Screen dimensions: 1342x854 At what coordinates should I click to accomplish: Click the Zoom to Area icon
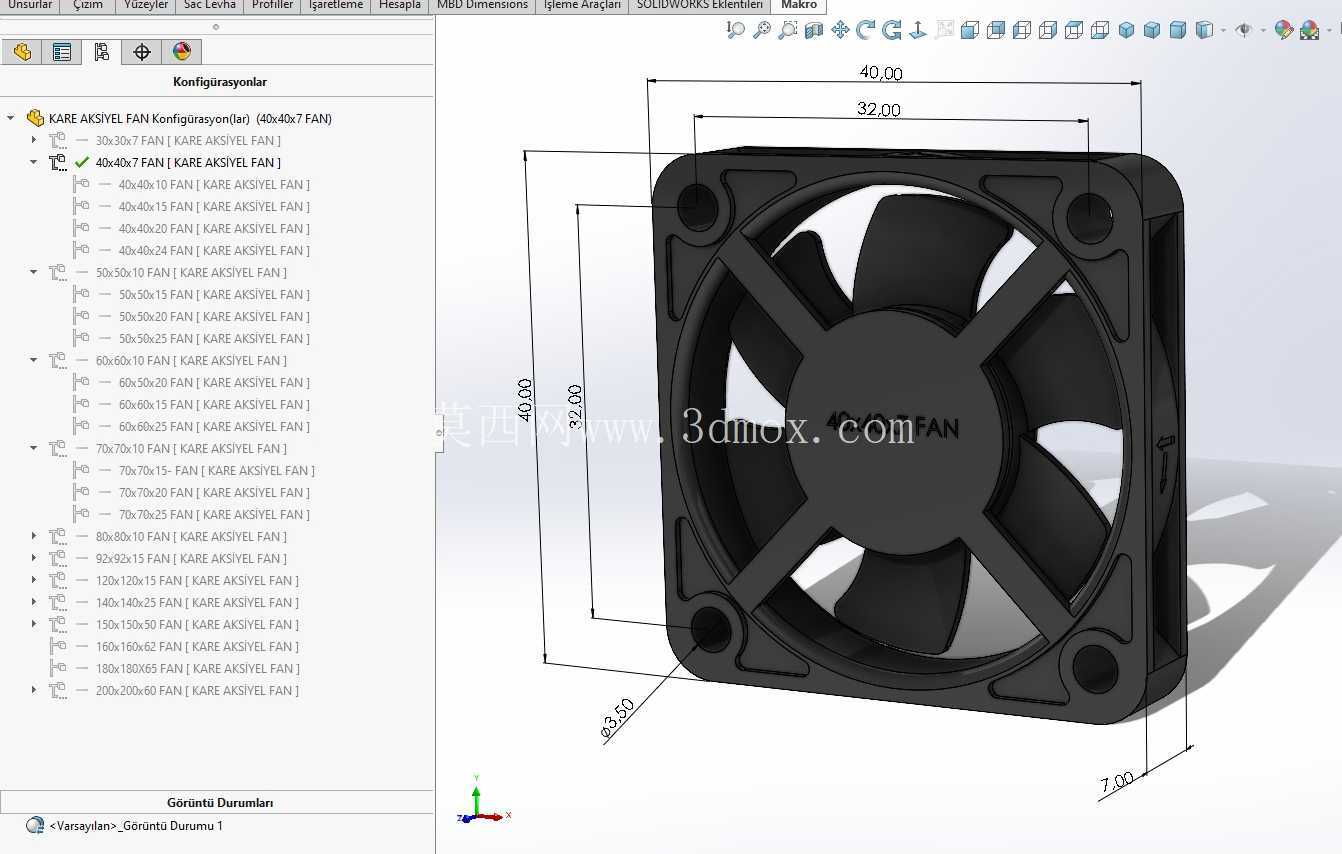[788, 30]
